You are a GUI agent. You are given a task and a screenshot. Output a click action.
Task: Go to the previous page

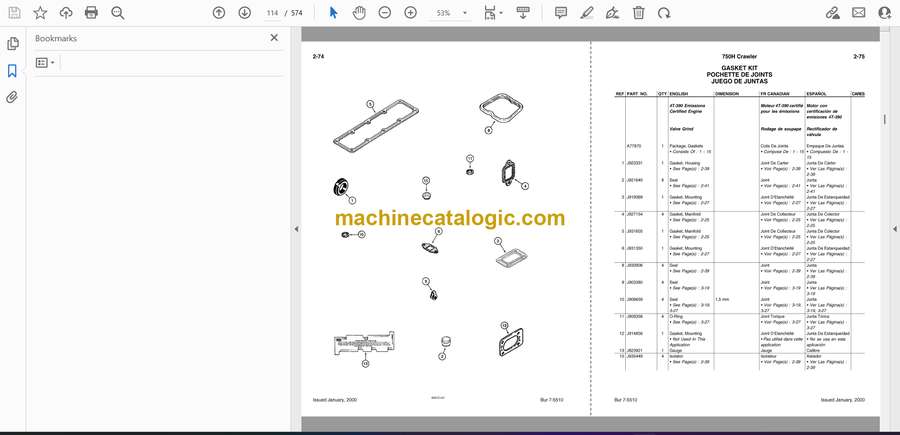(x=219, y=13)
